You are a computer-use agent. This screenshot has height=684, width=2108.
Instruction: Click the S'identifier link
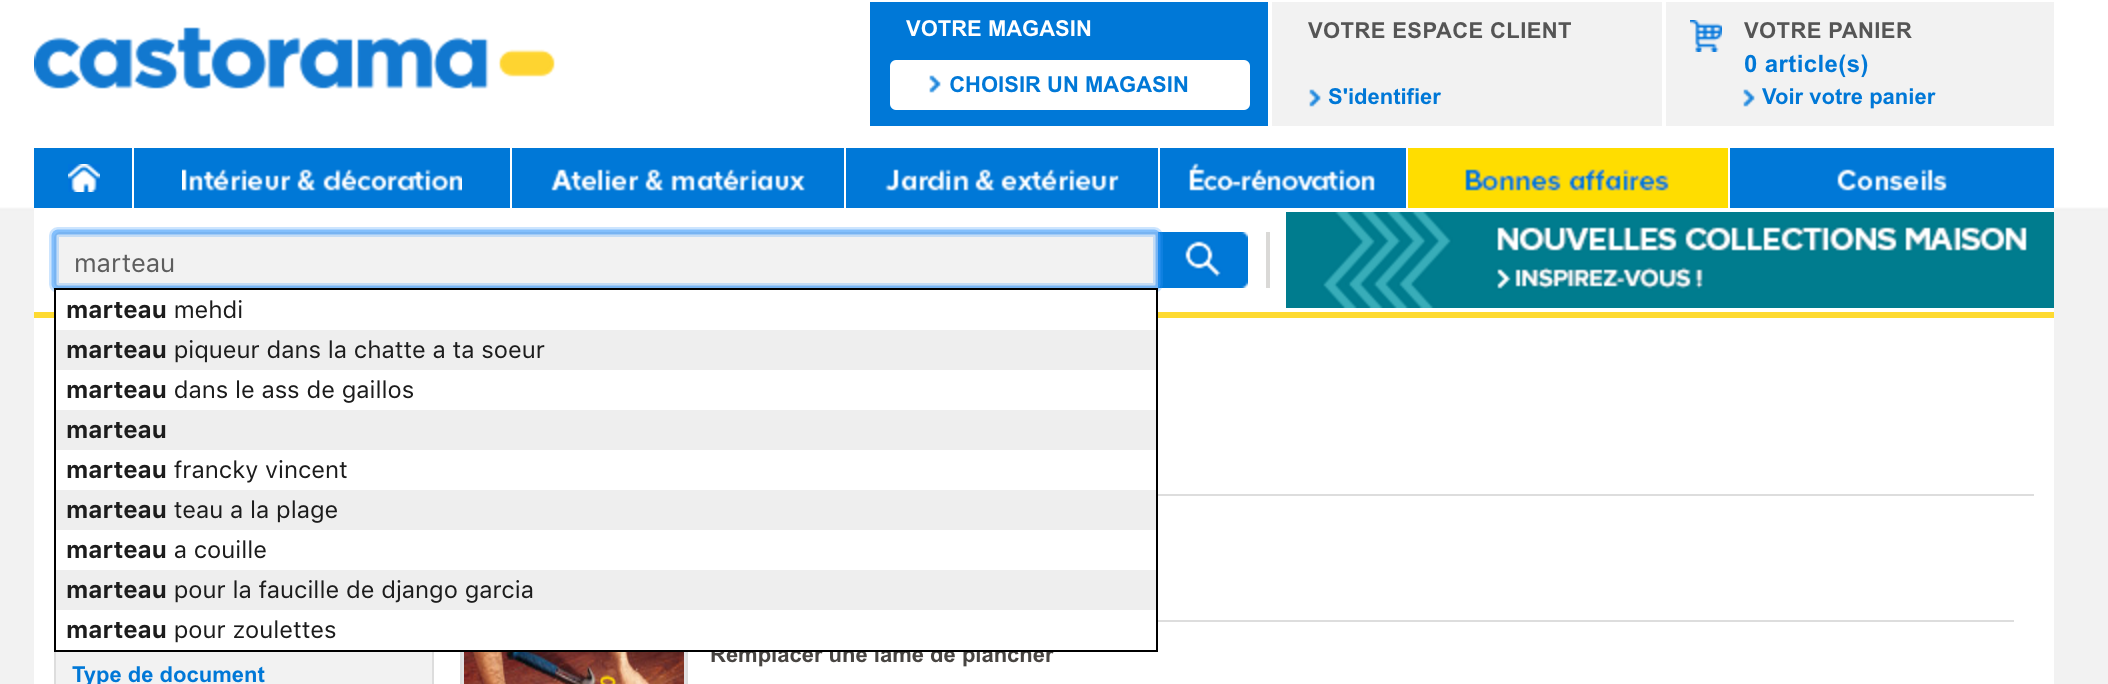click(1383, 97)
